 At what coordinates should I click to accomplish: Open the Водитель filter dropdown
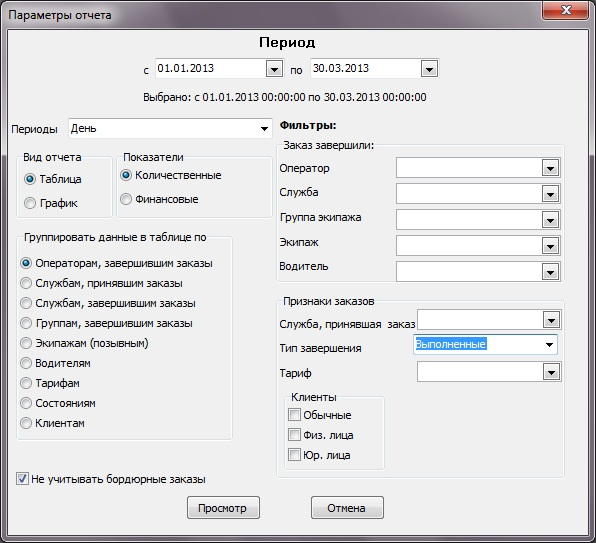click(550, 272)
